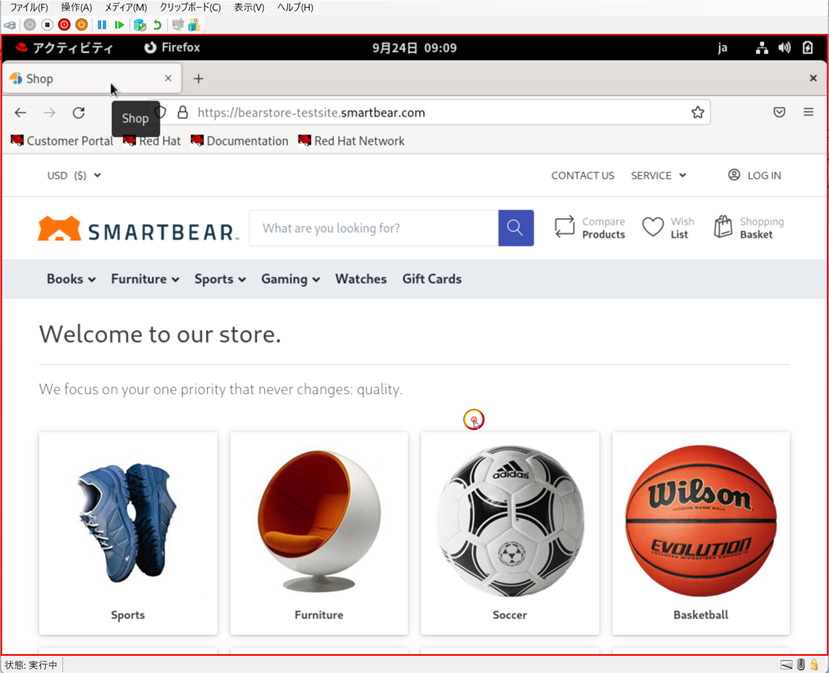The image size is (829, 673).
Task: Expand the USD currency dropdown
Action: click(74, 175)
